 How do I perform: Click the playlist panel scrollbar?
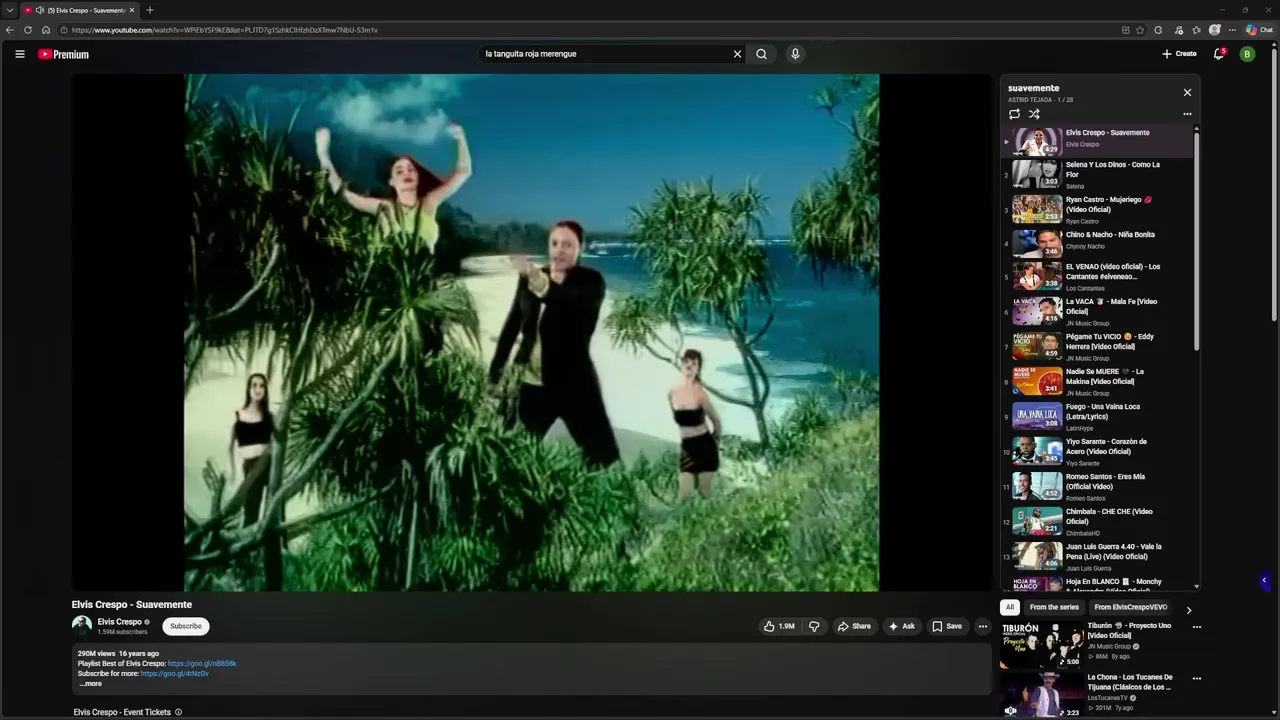coord(1196,240)
